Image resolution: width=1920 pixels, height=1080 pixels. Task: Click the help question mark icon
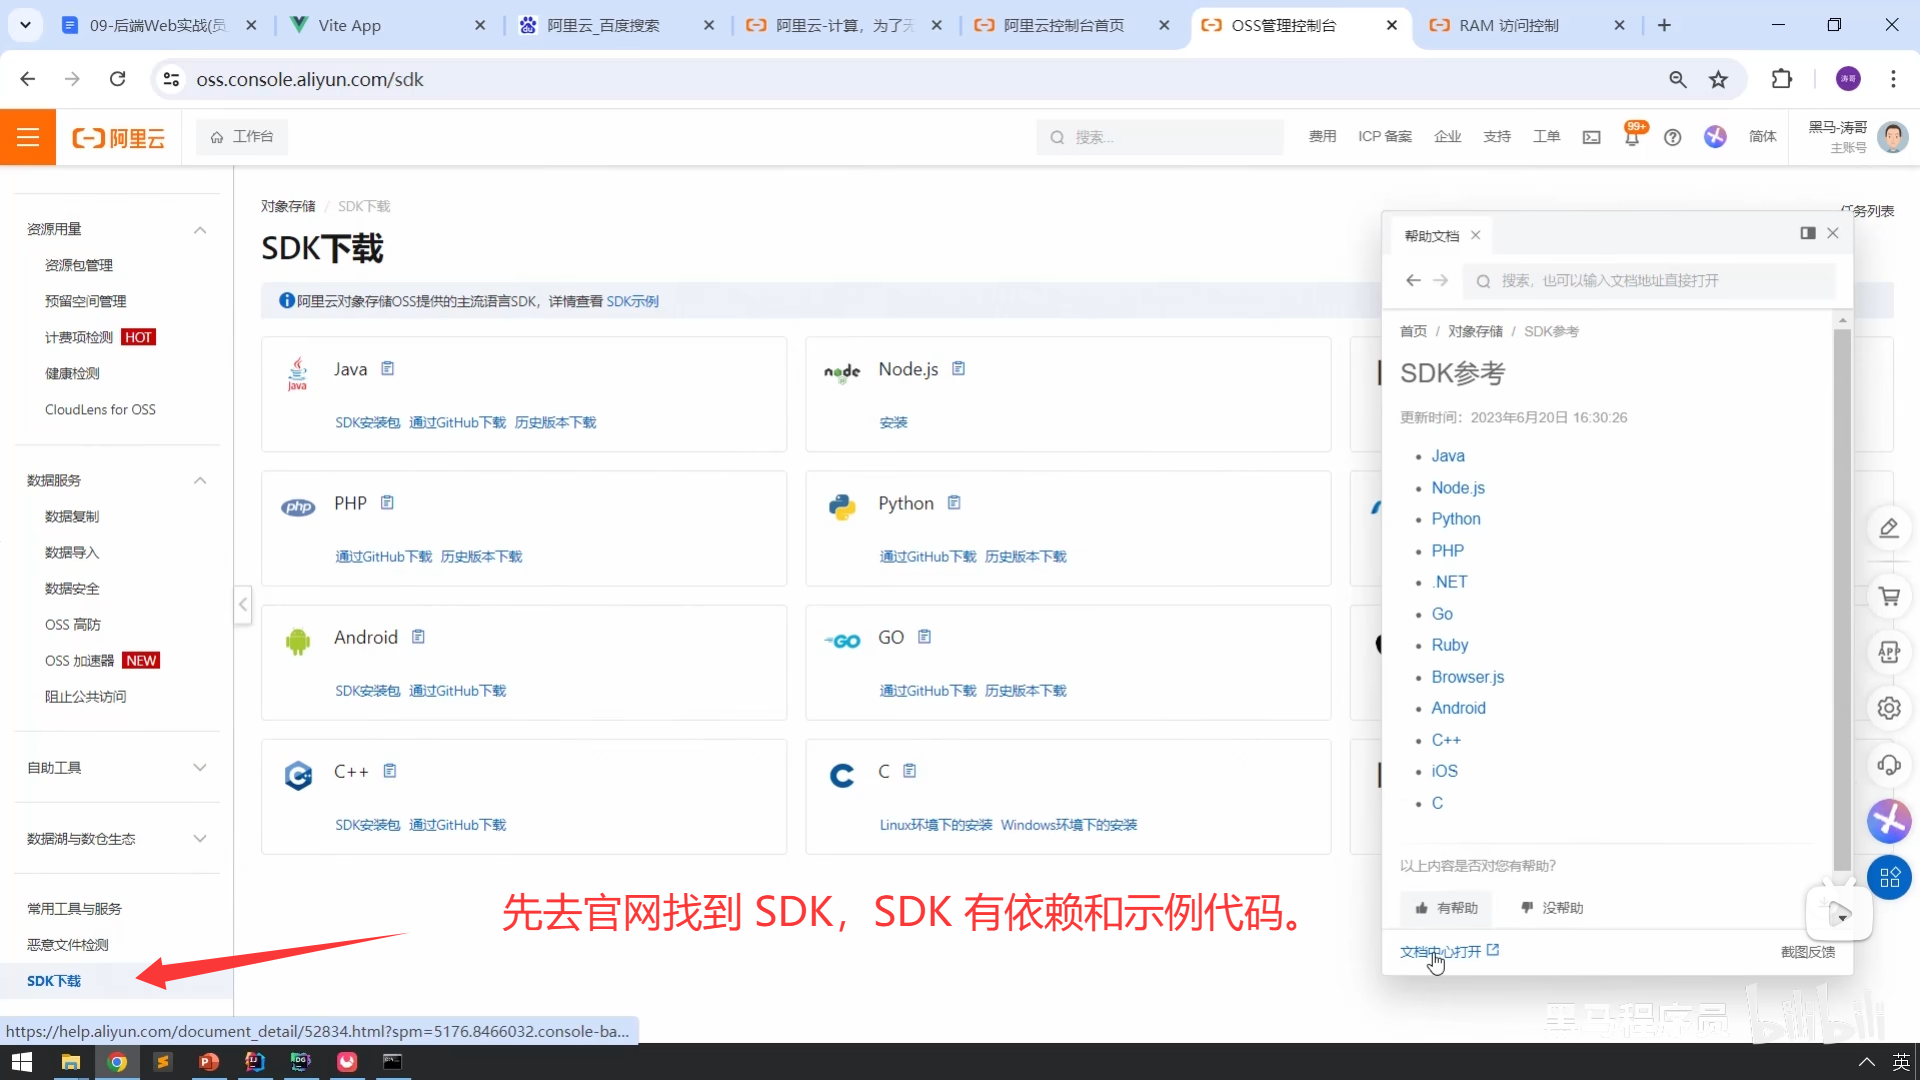pos(1672,137)
